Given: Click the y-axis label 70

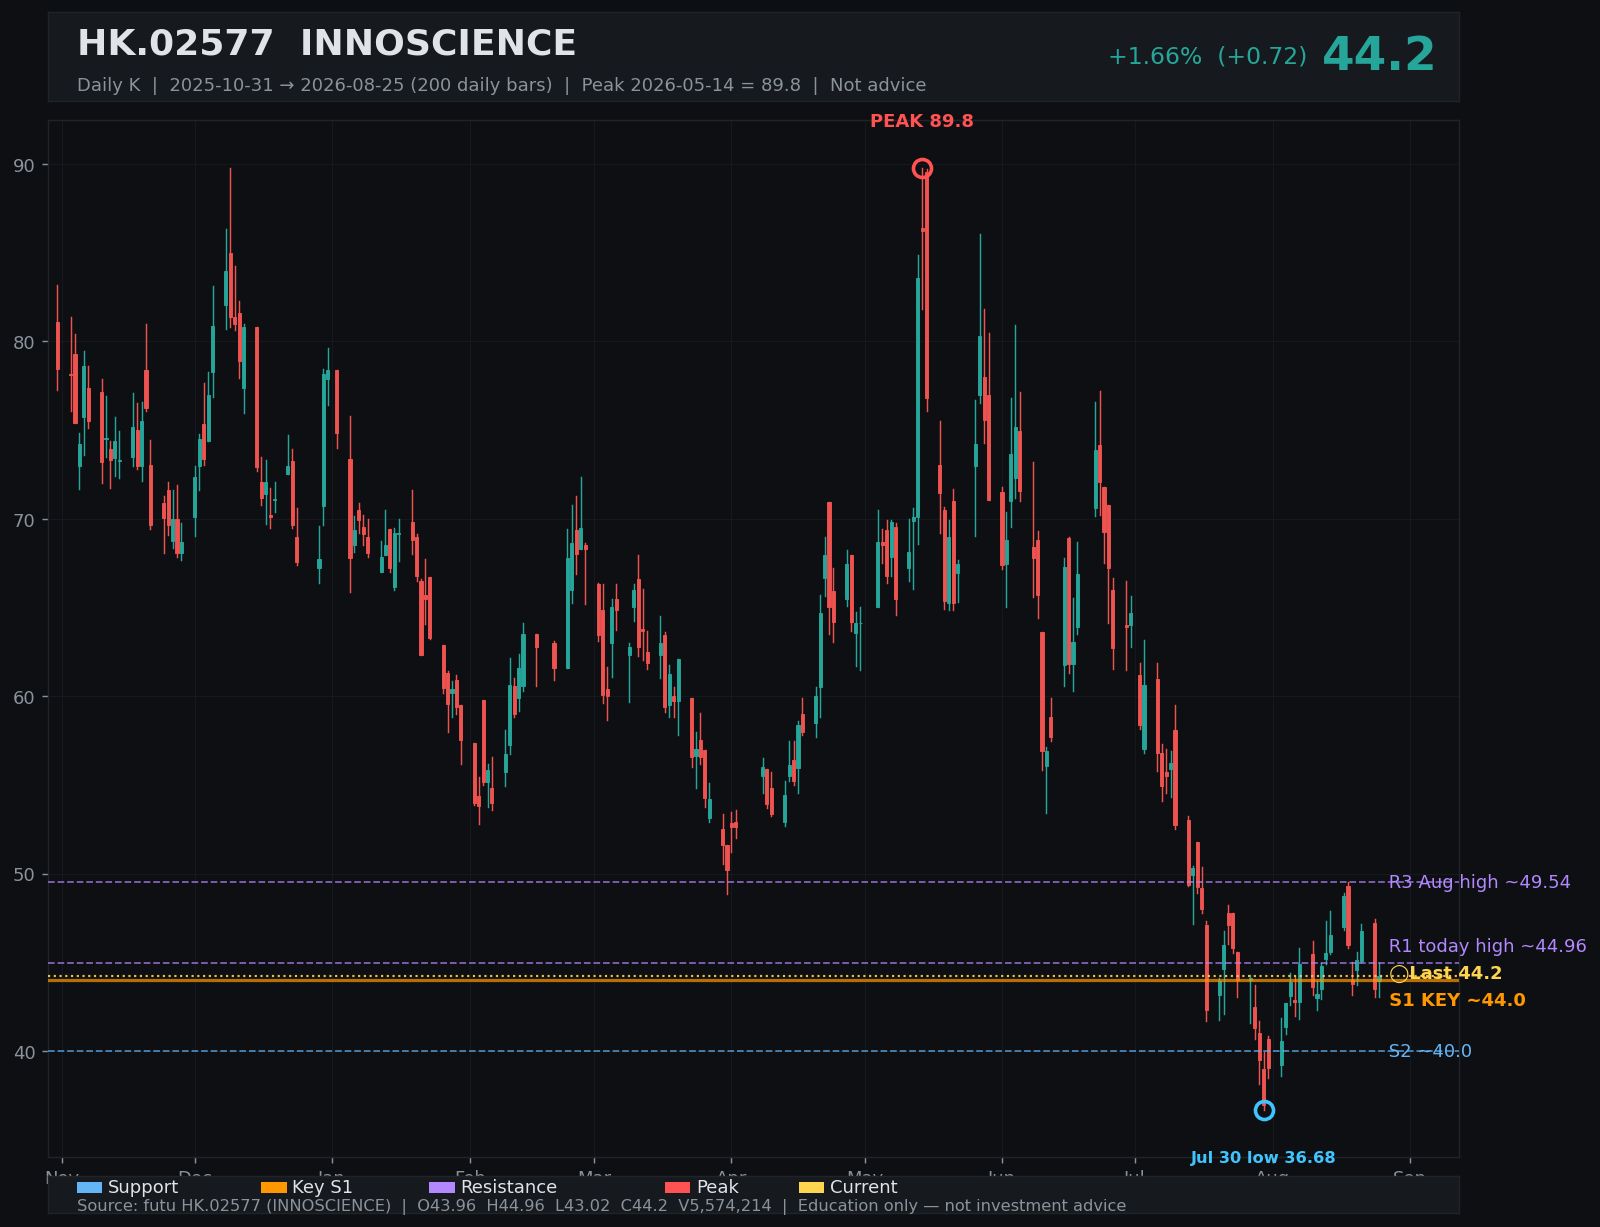Looking at the screenshot, I should coord(24,520).
